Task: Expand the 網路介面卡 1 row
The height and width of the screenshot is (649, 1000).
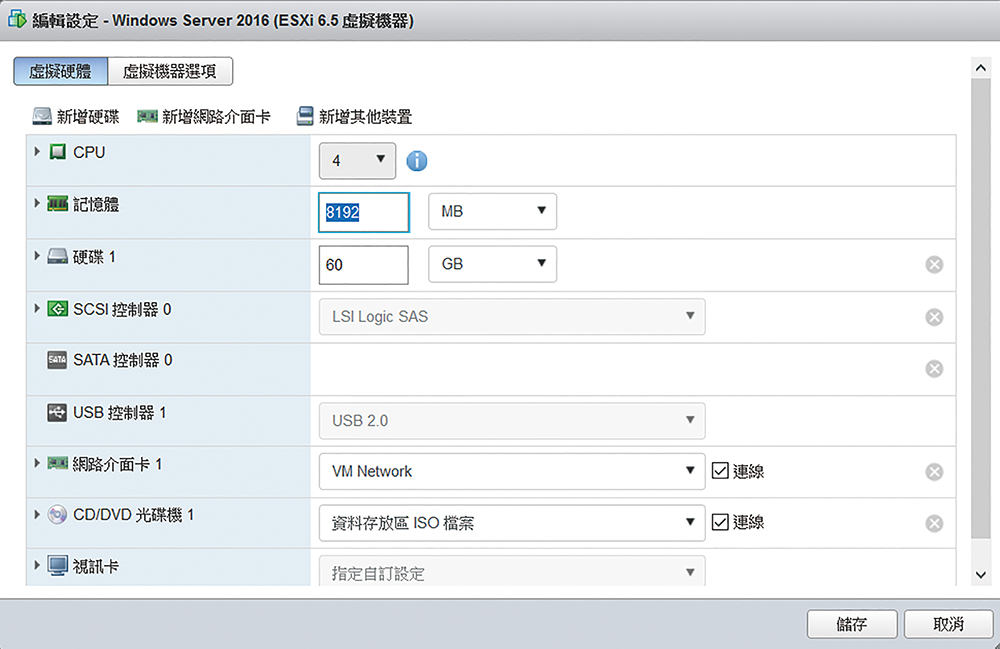Action: (x=37, y=463)
